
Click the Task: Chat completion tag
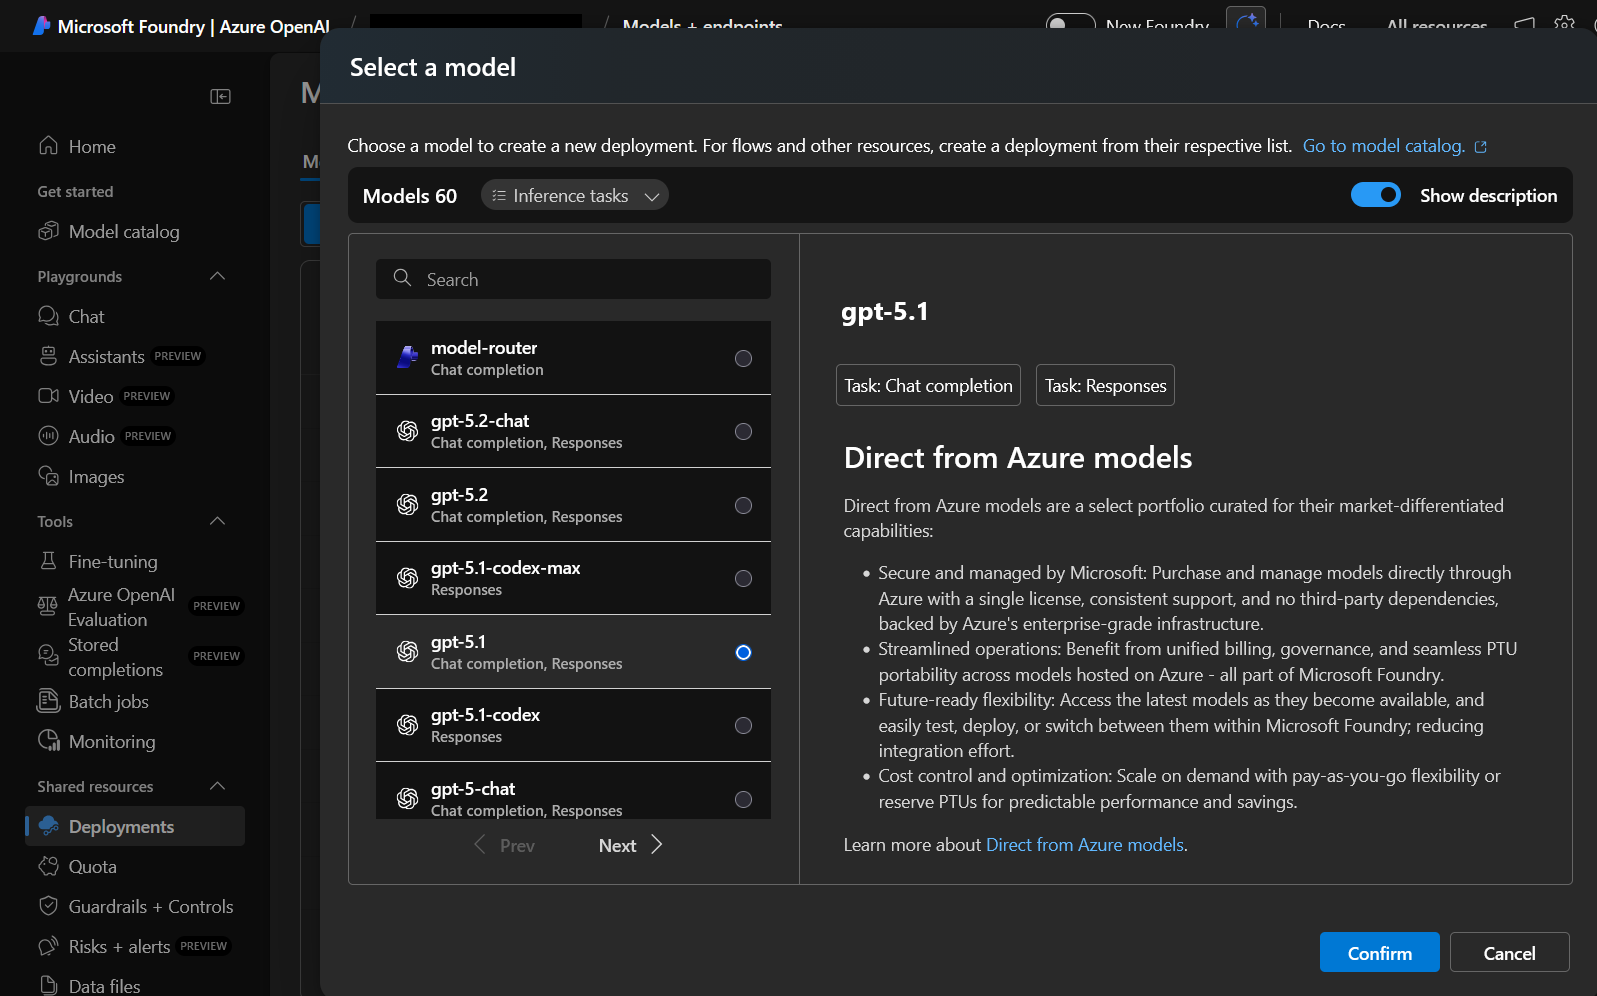[928, 385]
